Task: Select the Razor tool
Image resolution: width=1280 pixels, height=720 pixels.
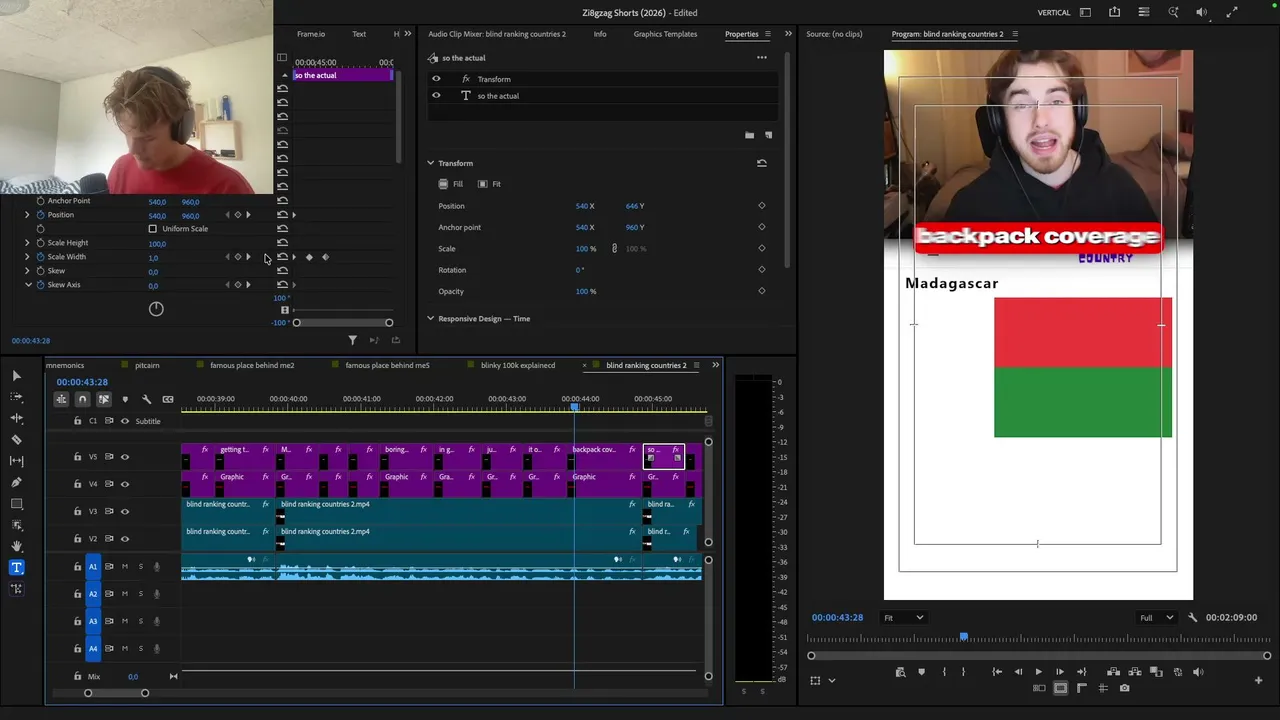Action: pyautogui.click(x=17, y=439)
